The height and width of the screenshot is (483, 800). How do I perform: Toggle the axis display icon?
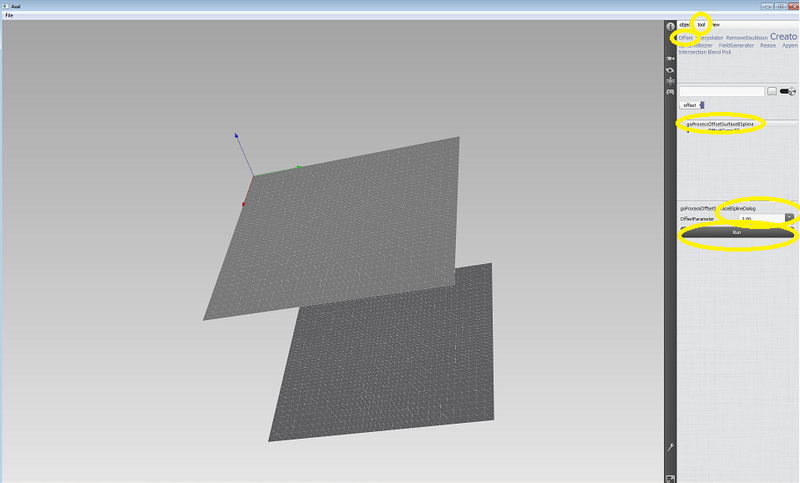pyautogui.click(x=670, y=80)
